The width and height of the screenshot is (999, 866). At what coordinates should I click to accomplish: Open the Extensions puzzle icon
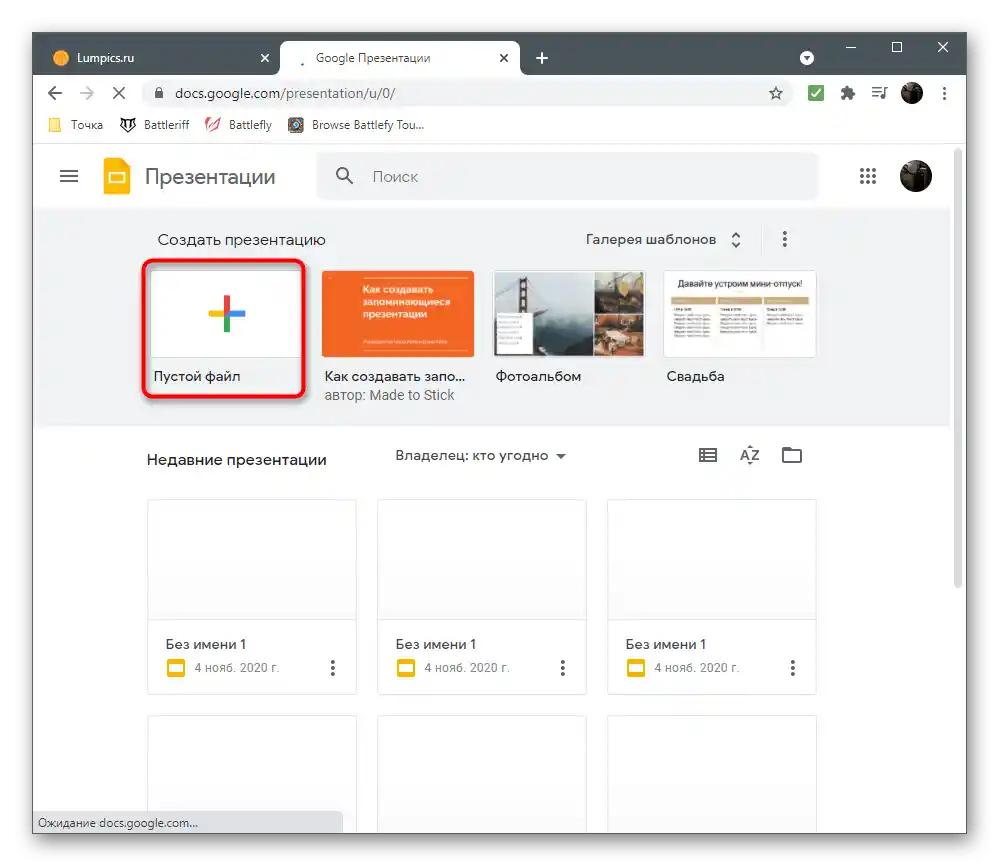(847, 94)
